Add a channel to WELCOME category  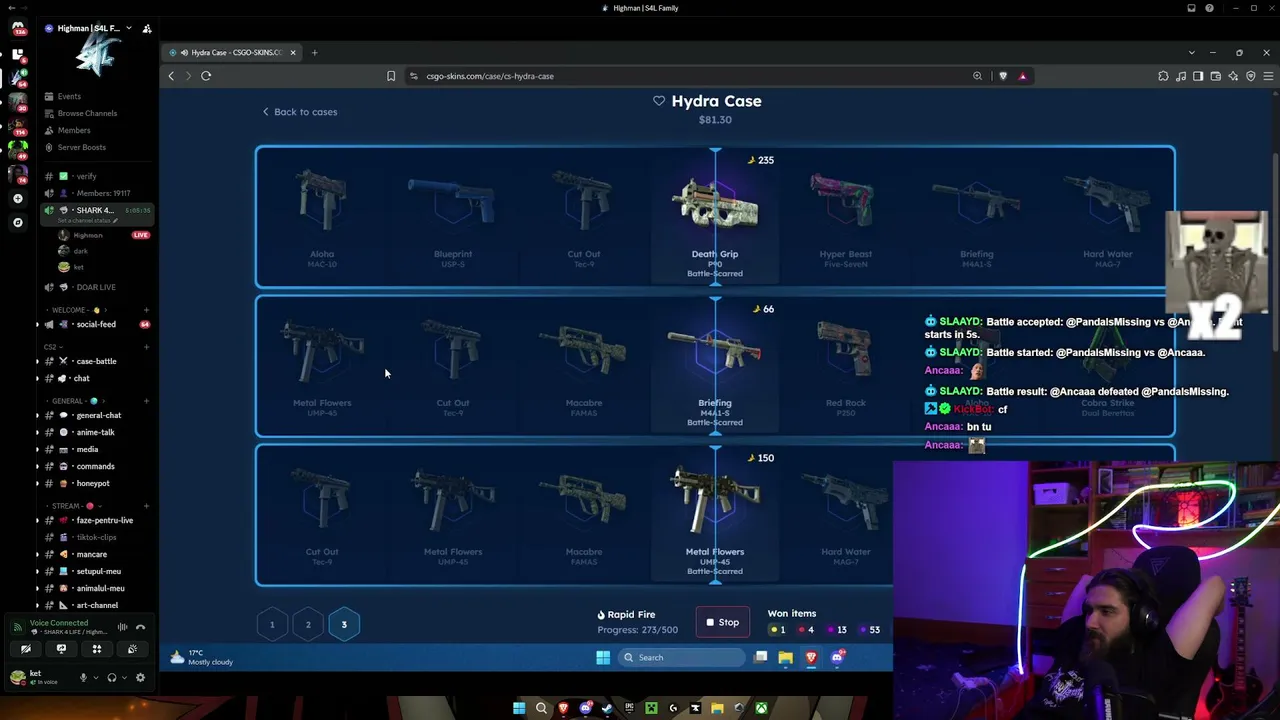146,310
